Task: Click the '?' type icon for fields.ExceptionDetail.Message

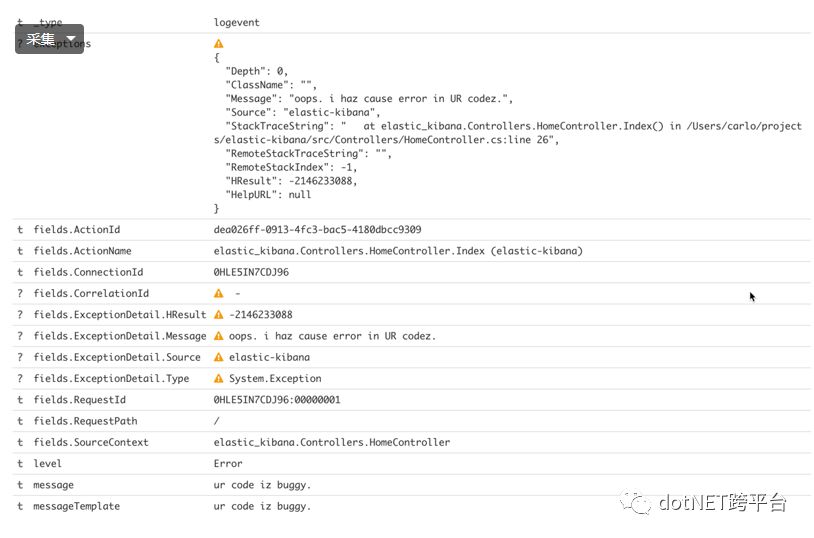Action: point(20,336)
